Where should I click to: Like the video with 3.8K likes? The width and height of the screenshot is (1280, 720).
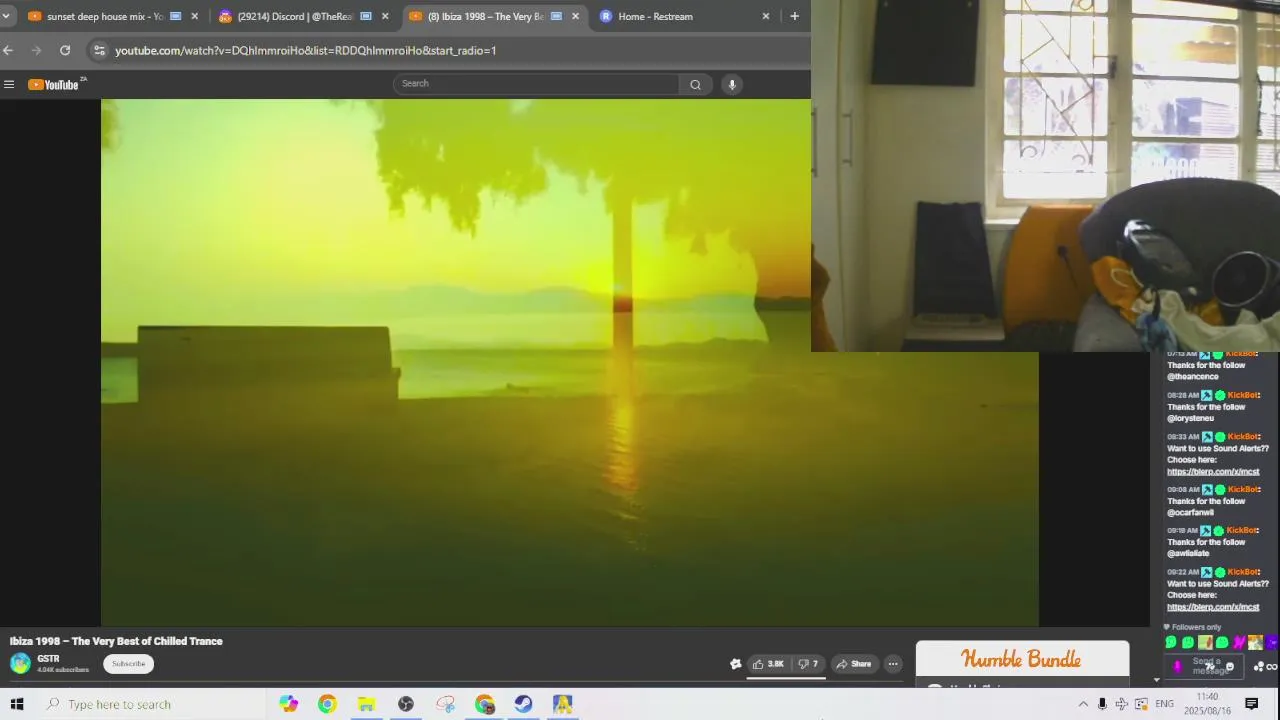[769, 664]
